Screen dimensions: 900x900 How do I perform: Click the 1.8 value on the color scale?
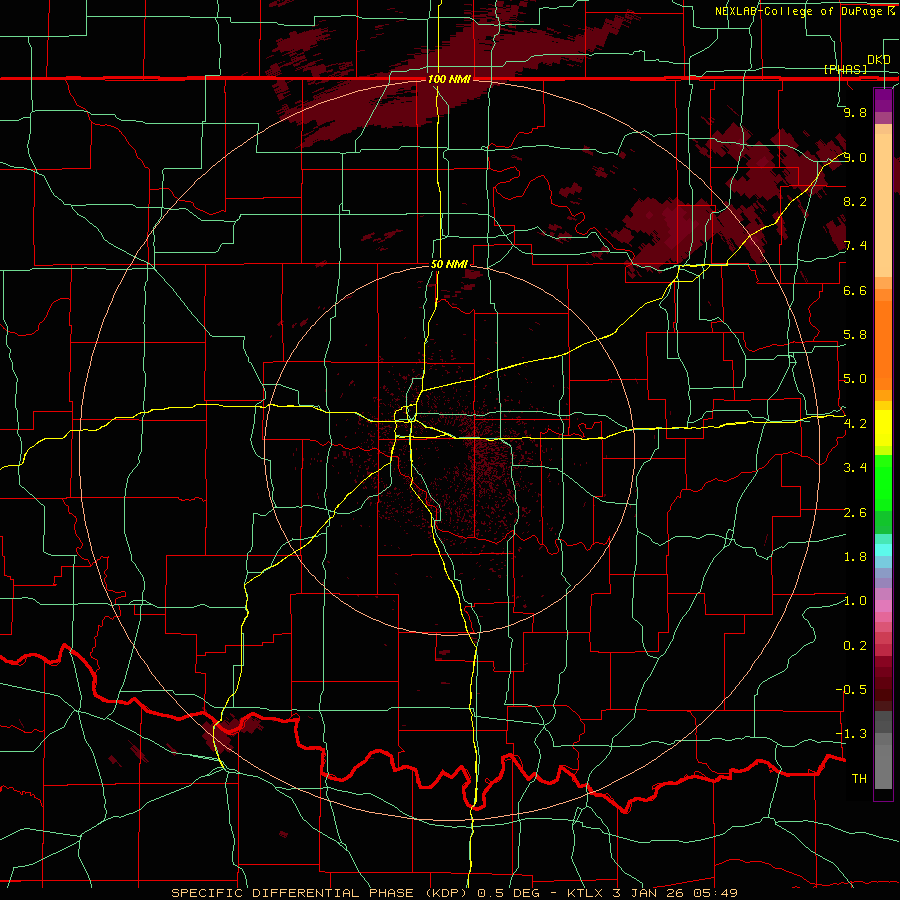tap(855, 557)
